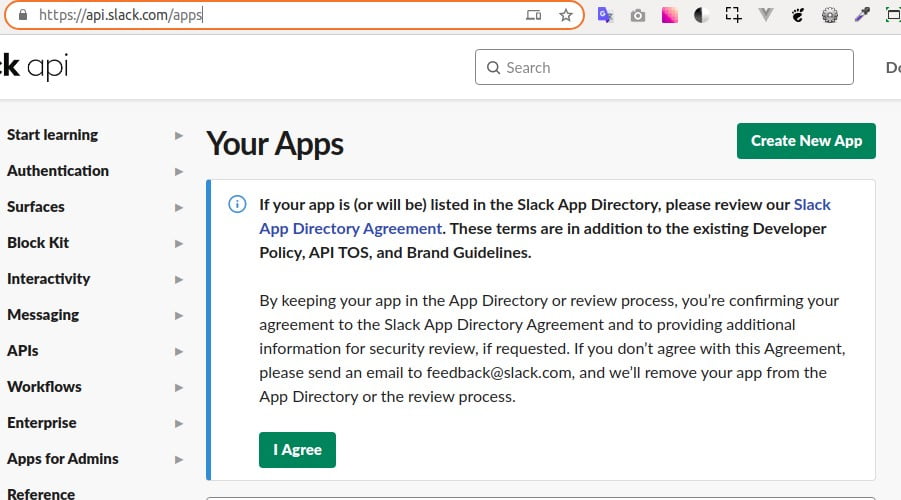
Task: Click the camera screenshot extension icon
Action: tap(637, 16)
